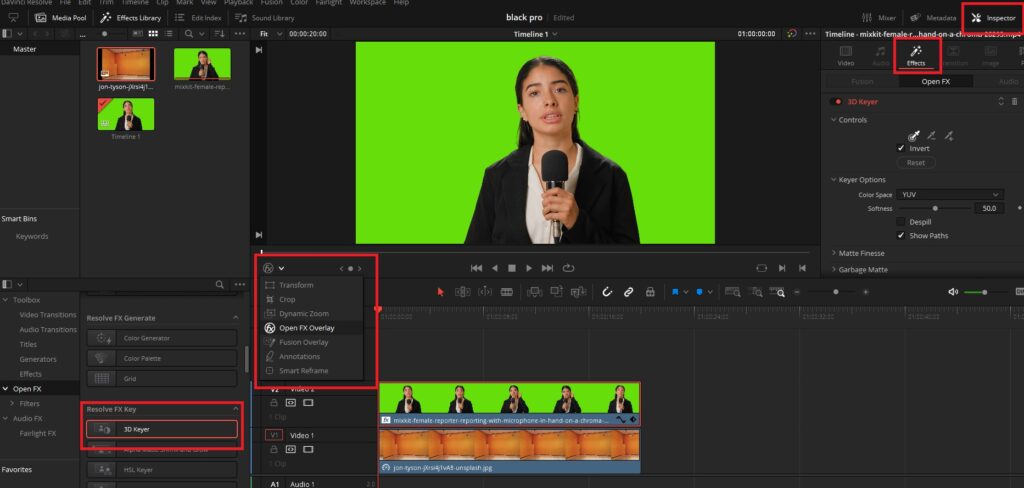The height and width of the screenshot is (488, 1024).
Task: Toggle auto select on Video 2 track
Action: point(291,402)
